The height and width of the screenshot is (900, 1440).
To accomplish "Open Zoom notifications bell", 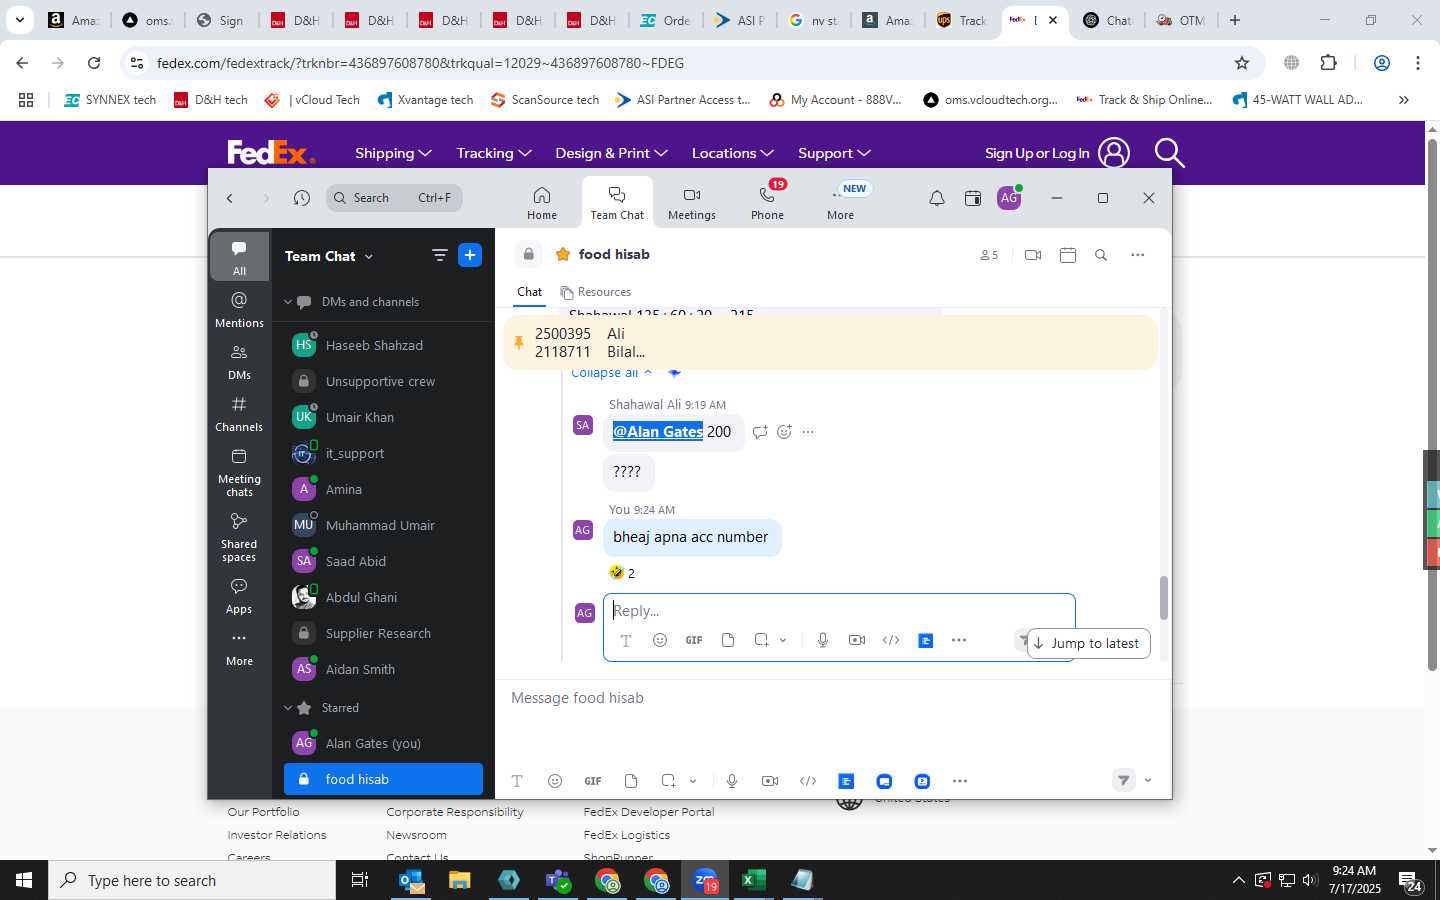I will 936,198.
